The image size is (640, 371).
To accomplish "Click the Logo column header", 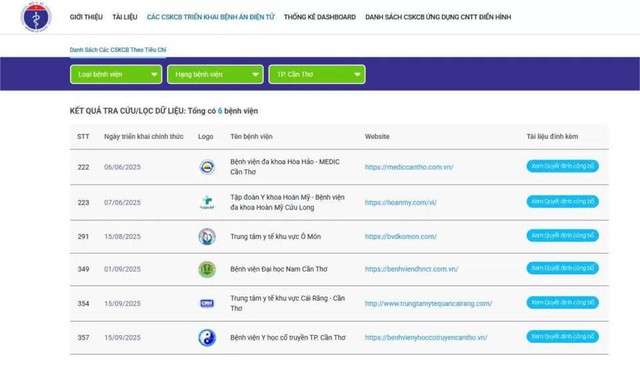I will click(x=205, y=136).
